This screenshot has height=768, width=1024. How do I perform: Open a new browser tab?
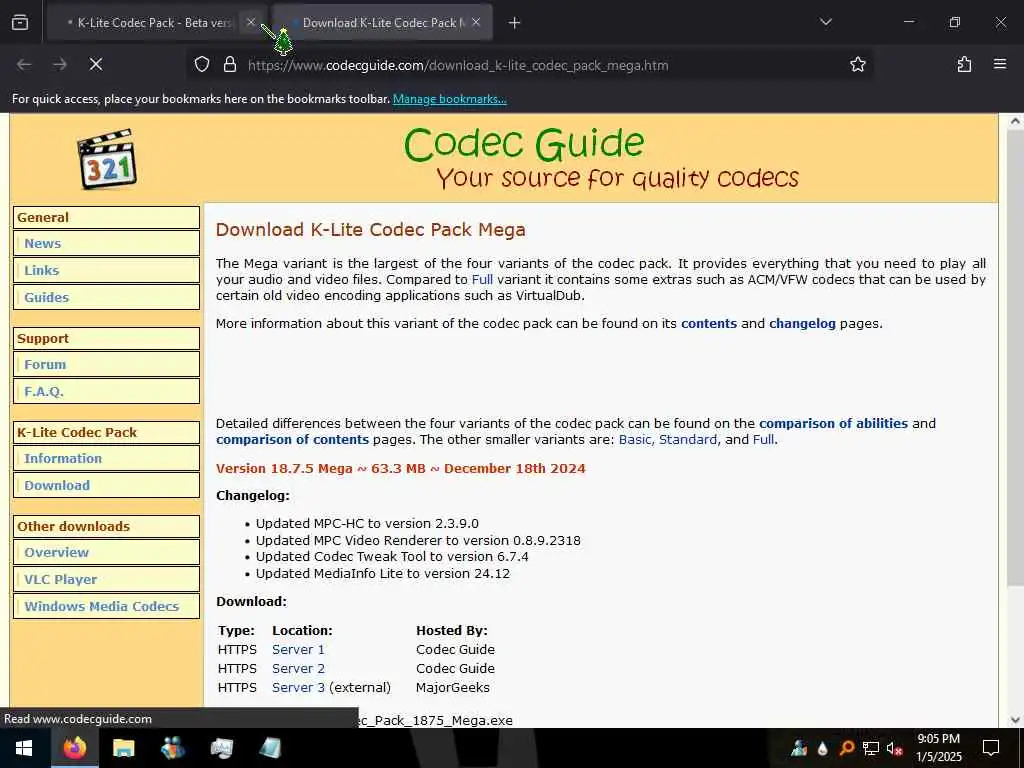[515, 23]
